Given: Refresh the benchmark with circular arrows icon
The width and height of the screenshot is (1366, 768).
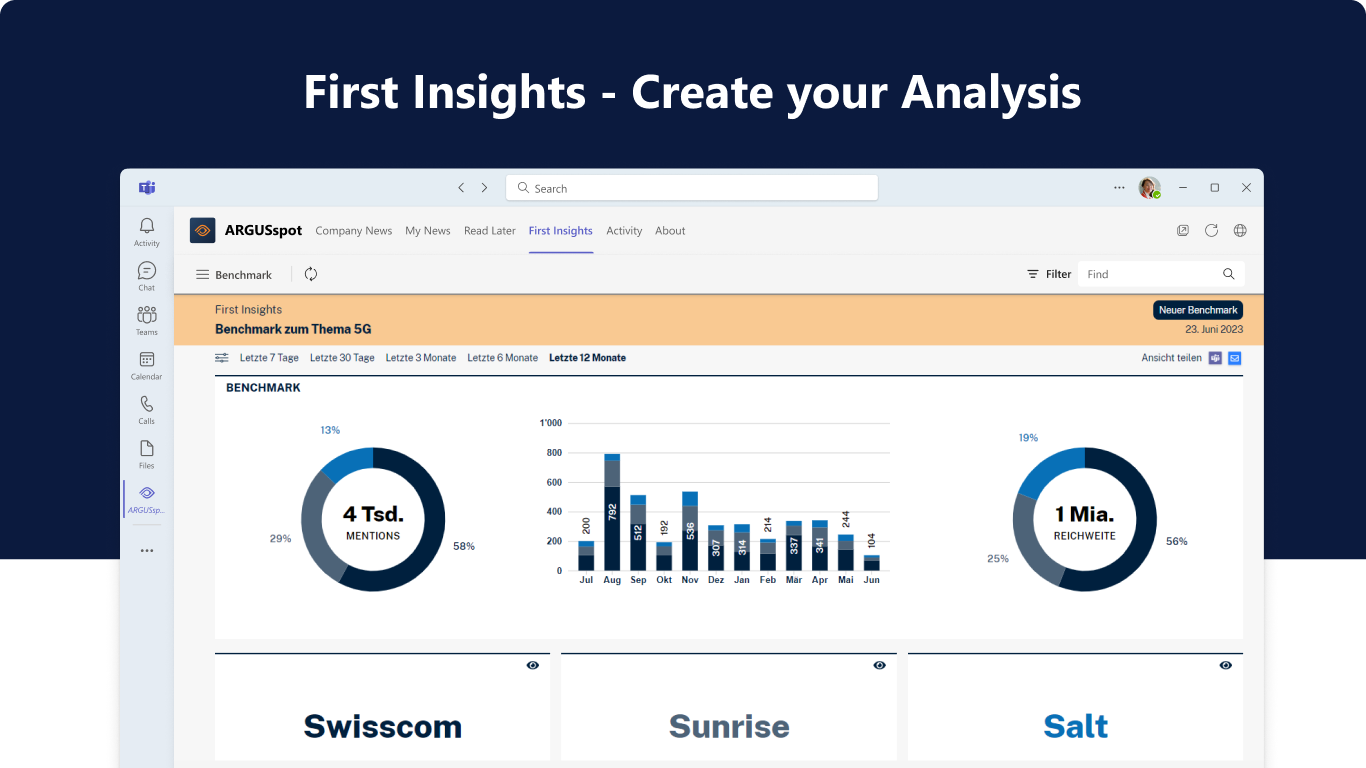Looking at the screenshot, I should (311, 274).
